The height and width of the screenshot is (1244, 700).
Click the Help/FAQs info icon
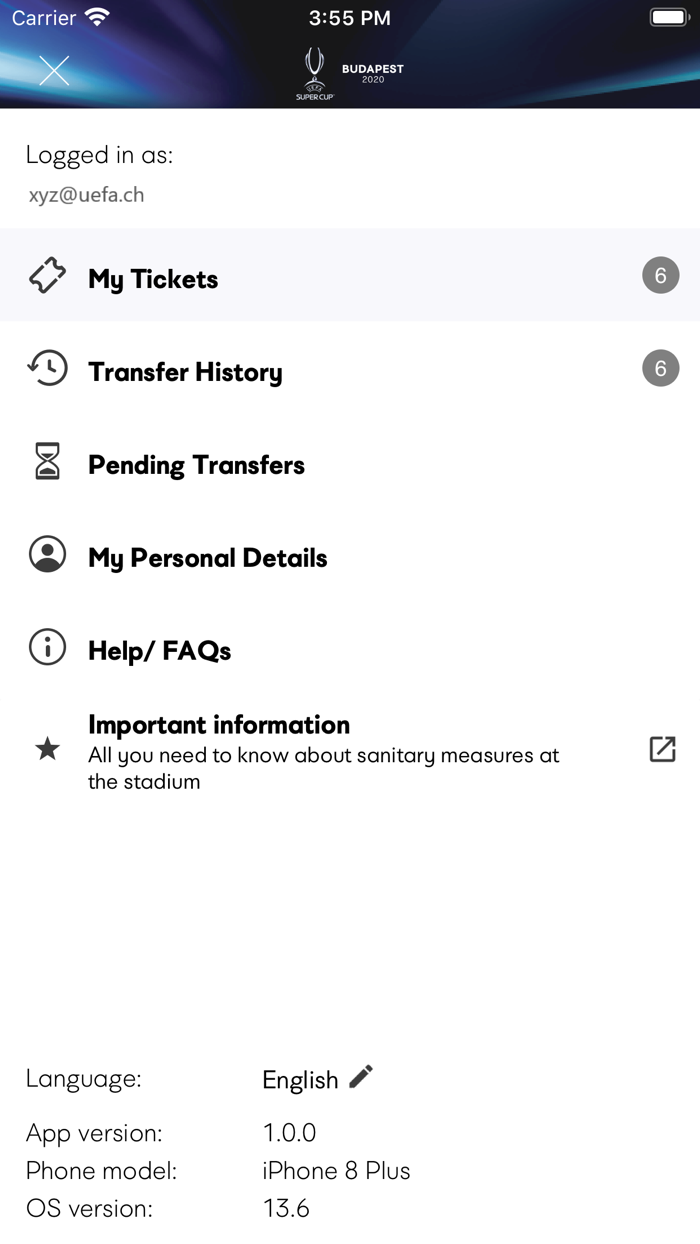[46, 647]
